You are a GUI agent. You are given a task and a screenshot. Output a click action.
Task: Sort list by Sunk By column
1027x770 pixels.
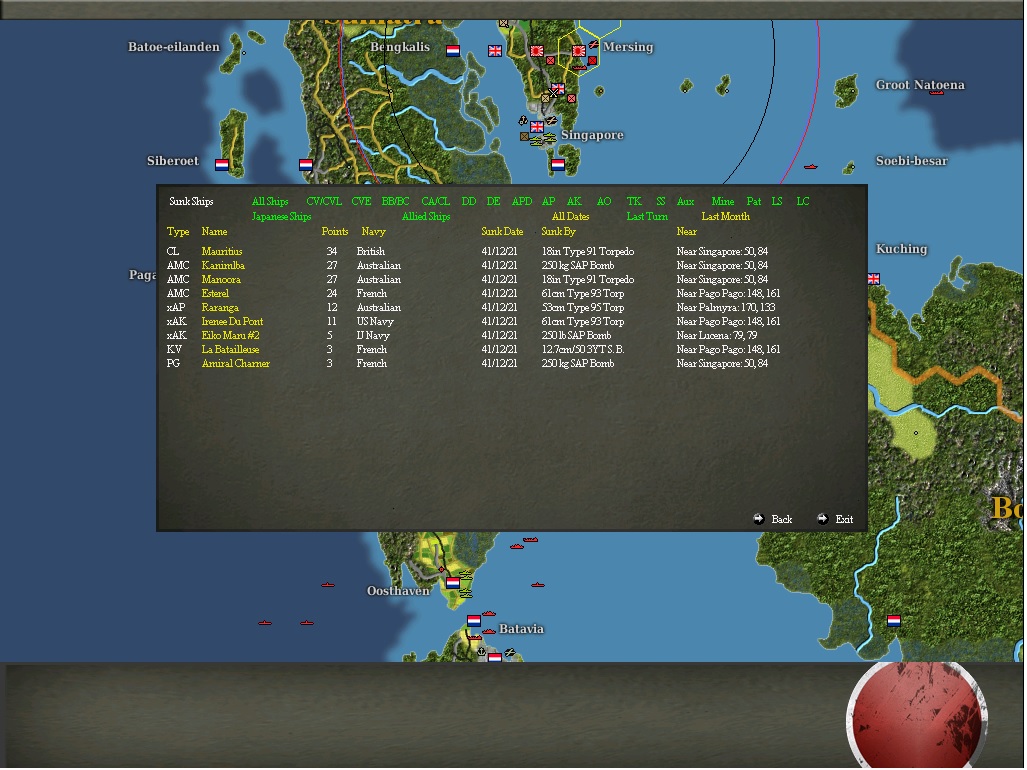click(559, 232)
